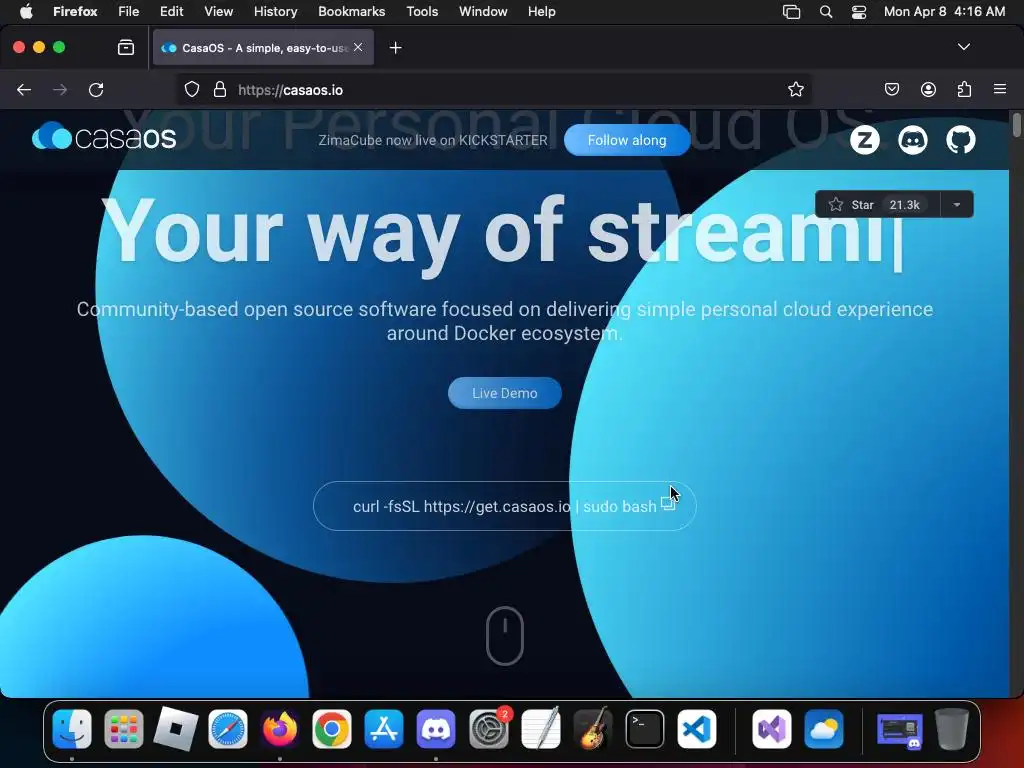Click the browser forward arrow

click(x=60, y=89)
